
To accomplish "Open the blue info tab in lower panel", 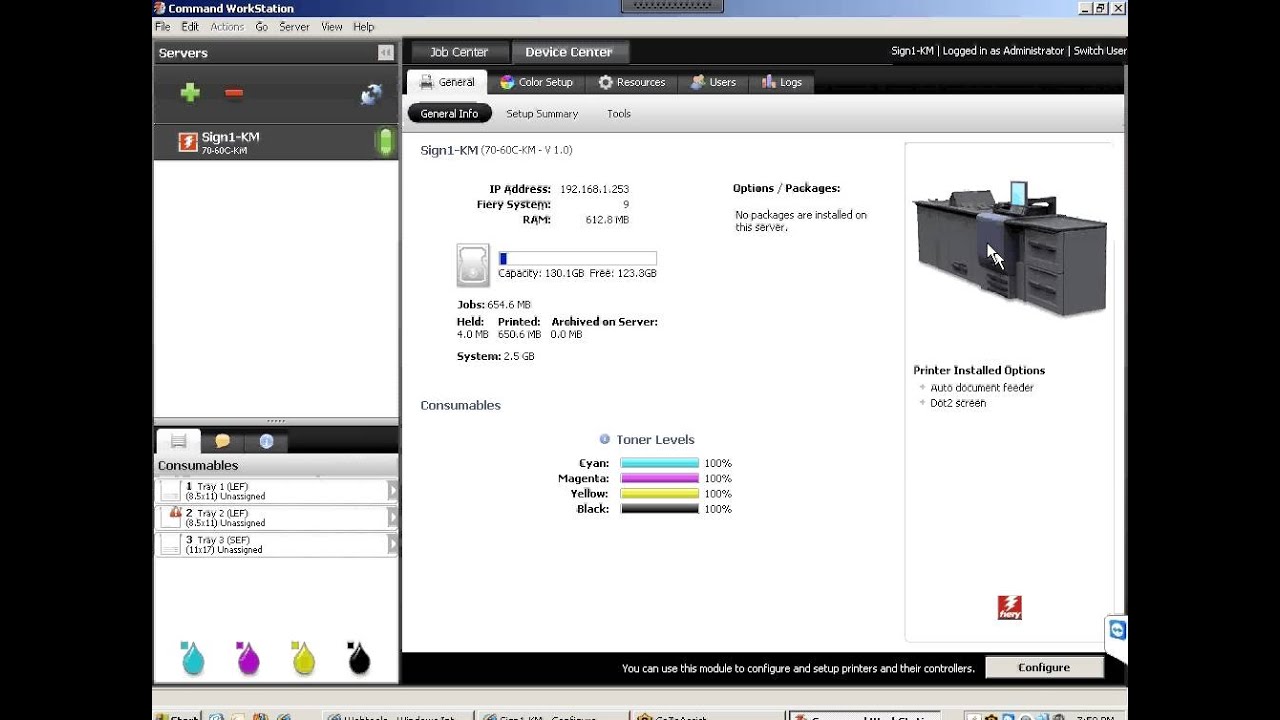I will pyautogui.click(x=266, y=441).
